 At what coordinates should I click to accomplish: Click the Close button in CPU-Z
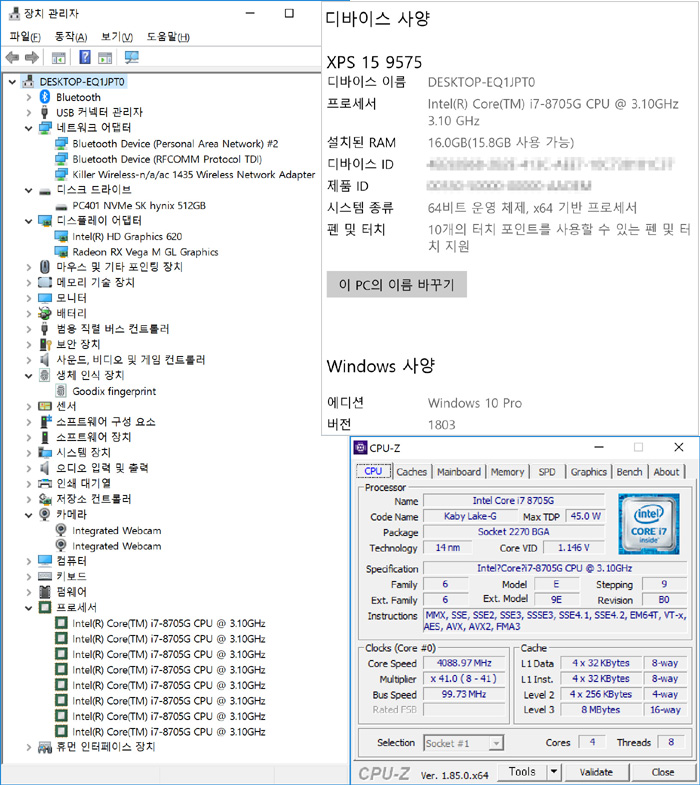coord(663,772)
